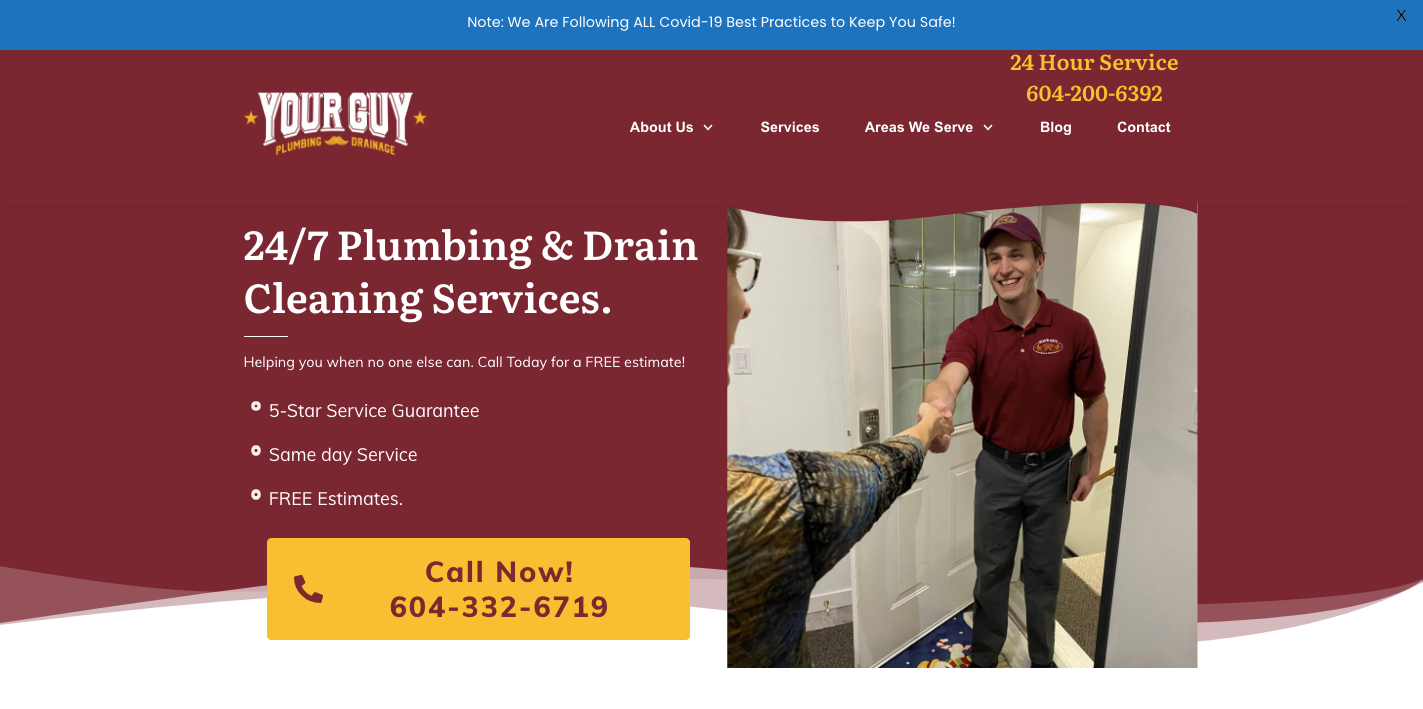Go to the Blog page
Image resolution: width=1423 pixels, height=709 pixels.
coord(1055,127)
